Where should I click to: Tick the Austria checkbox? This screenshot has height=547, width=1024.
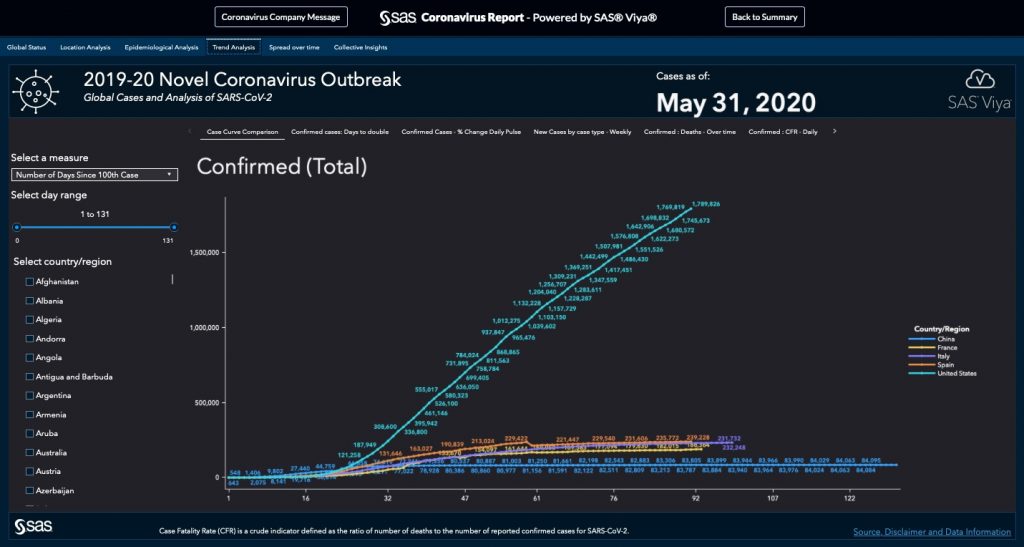coord(29,471)
